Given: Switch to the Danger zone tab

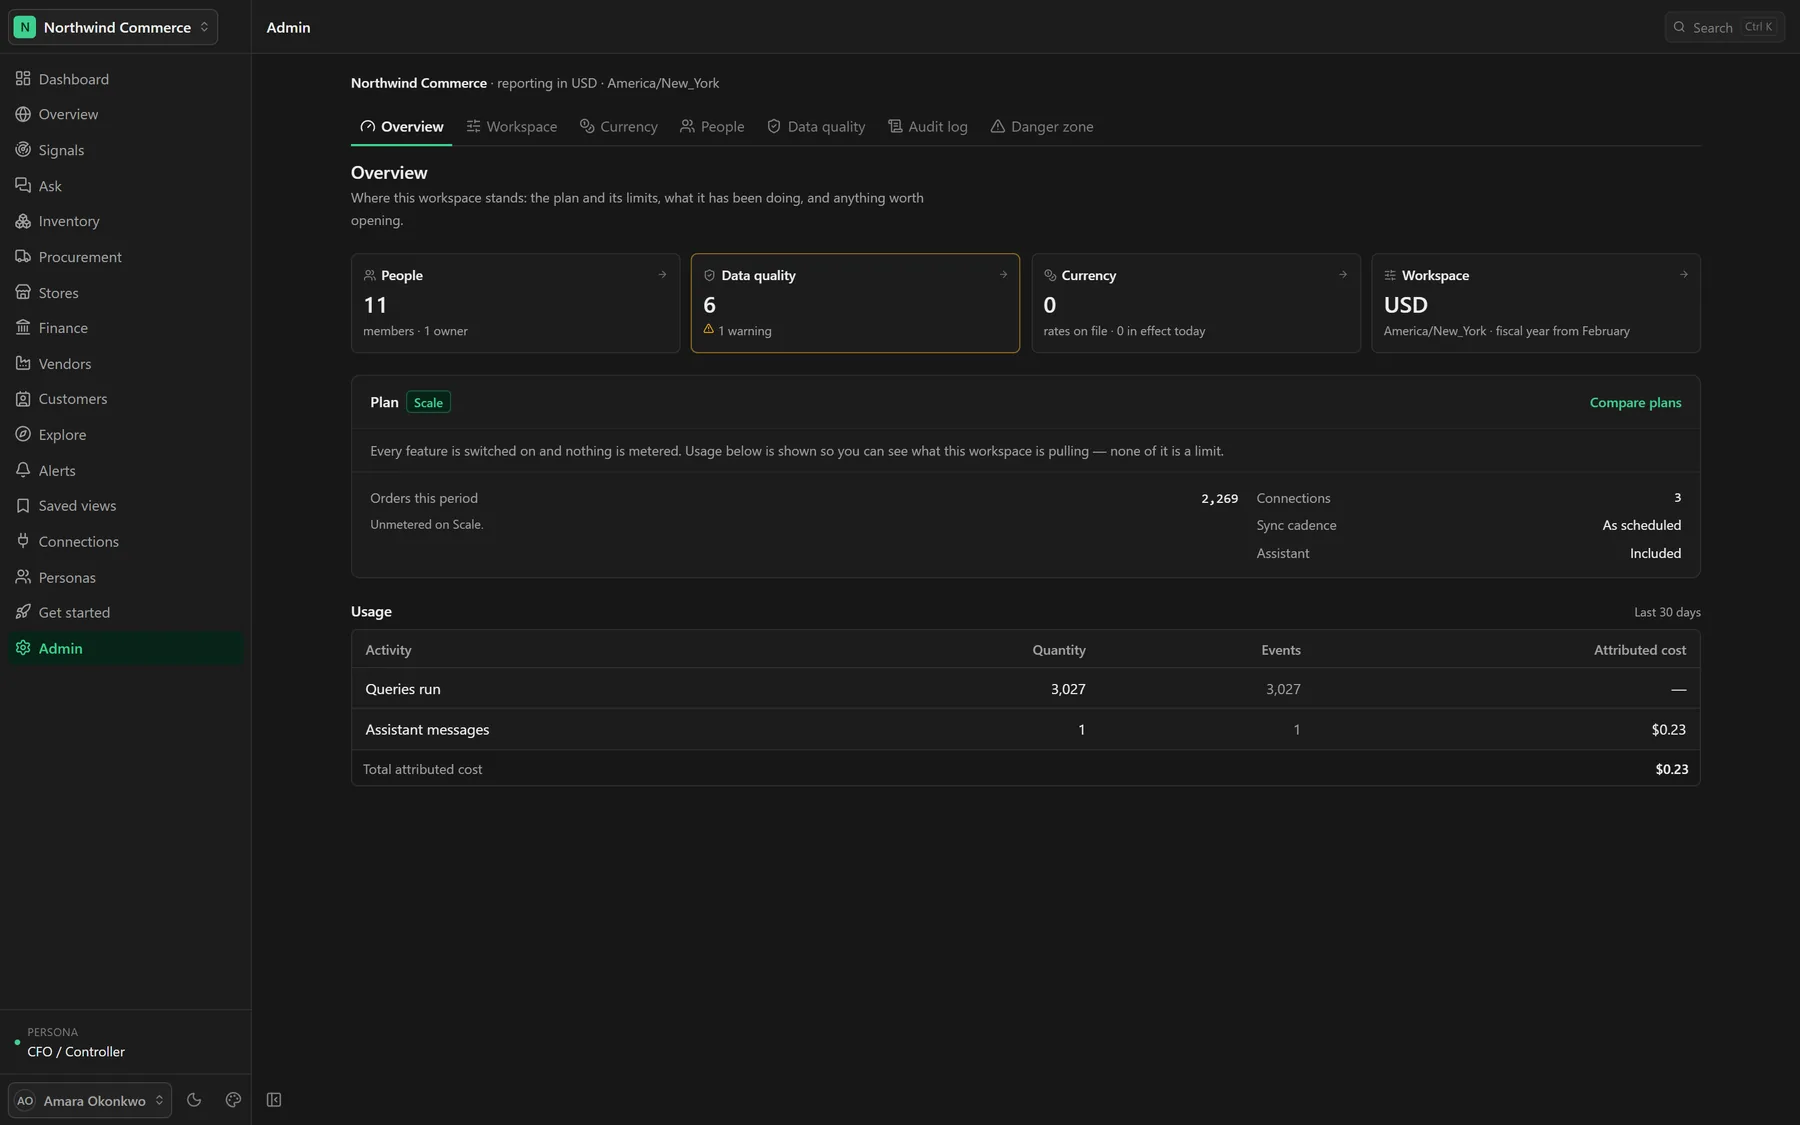Looking at the screenshot, I should tap(1042, 126).
